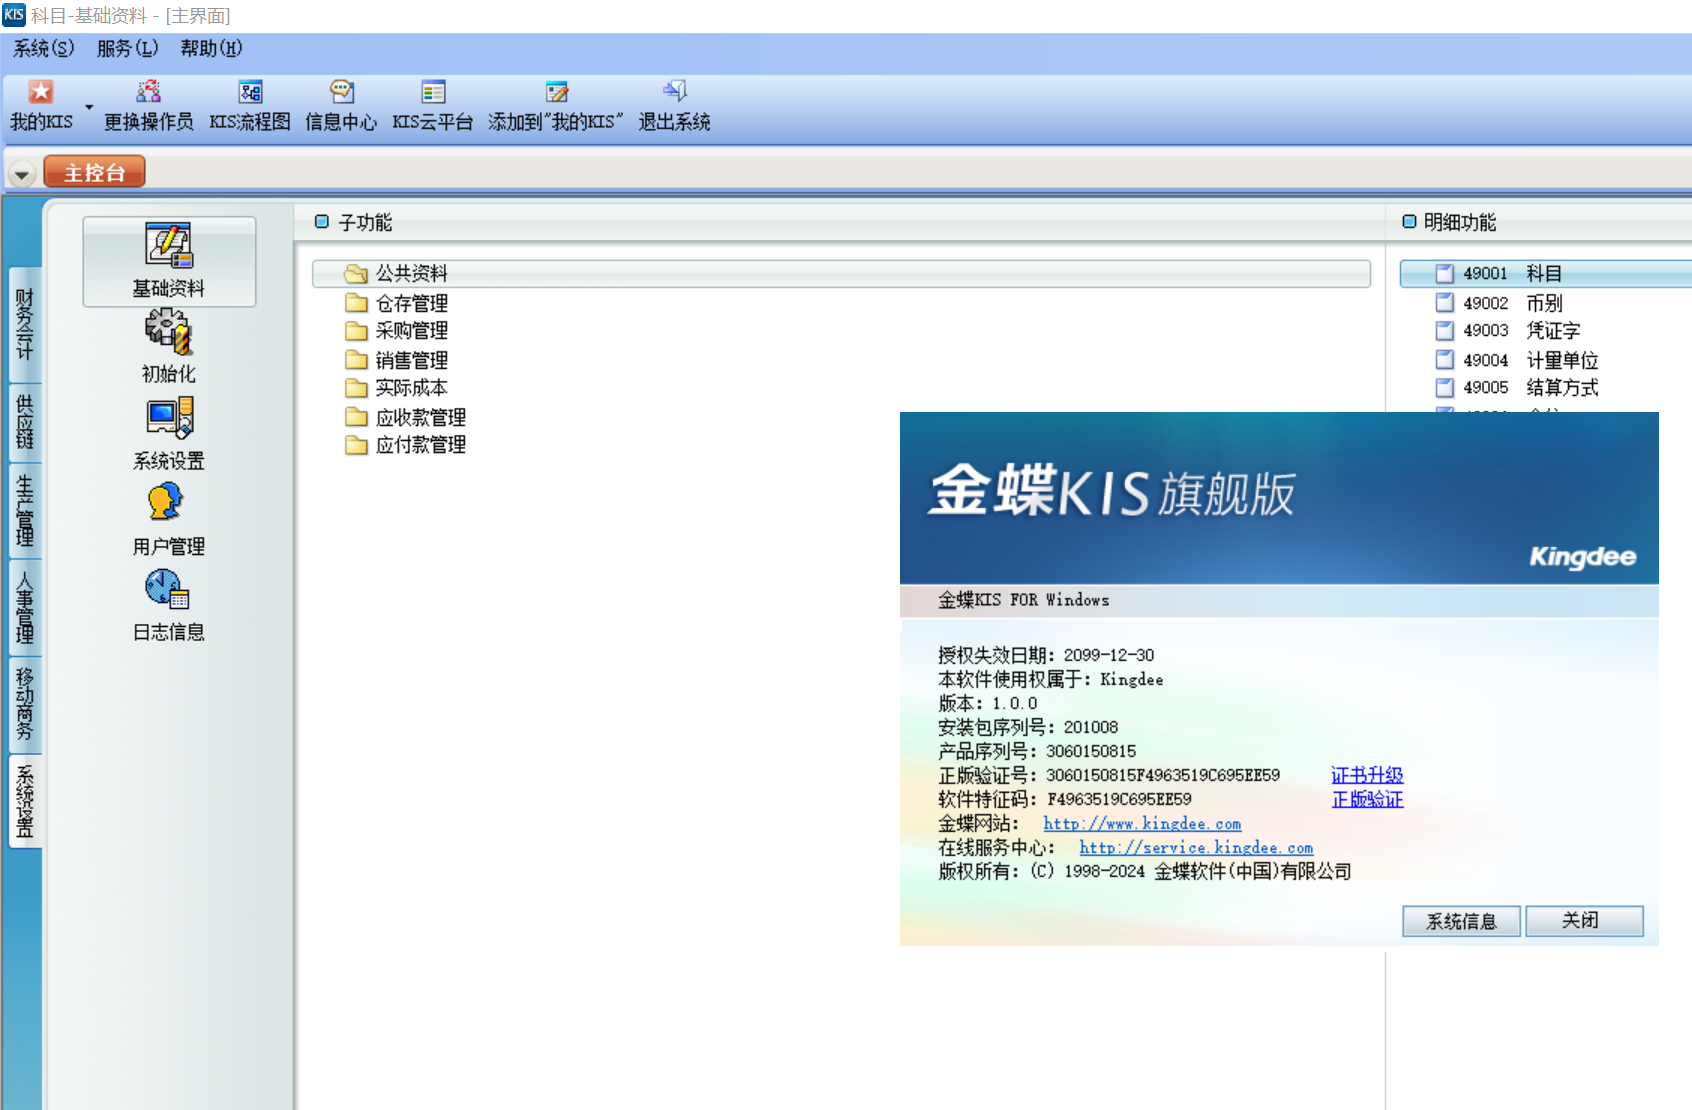The image size is (1692, 1110).
Task: Select detail item 49004 计量单位
Action: click(x=1517, y=360)
